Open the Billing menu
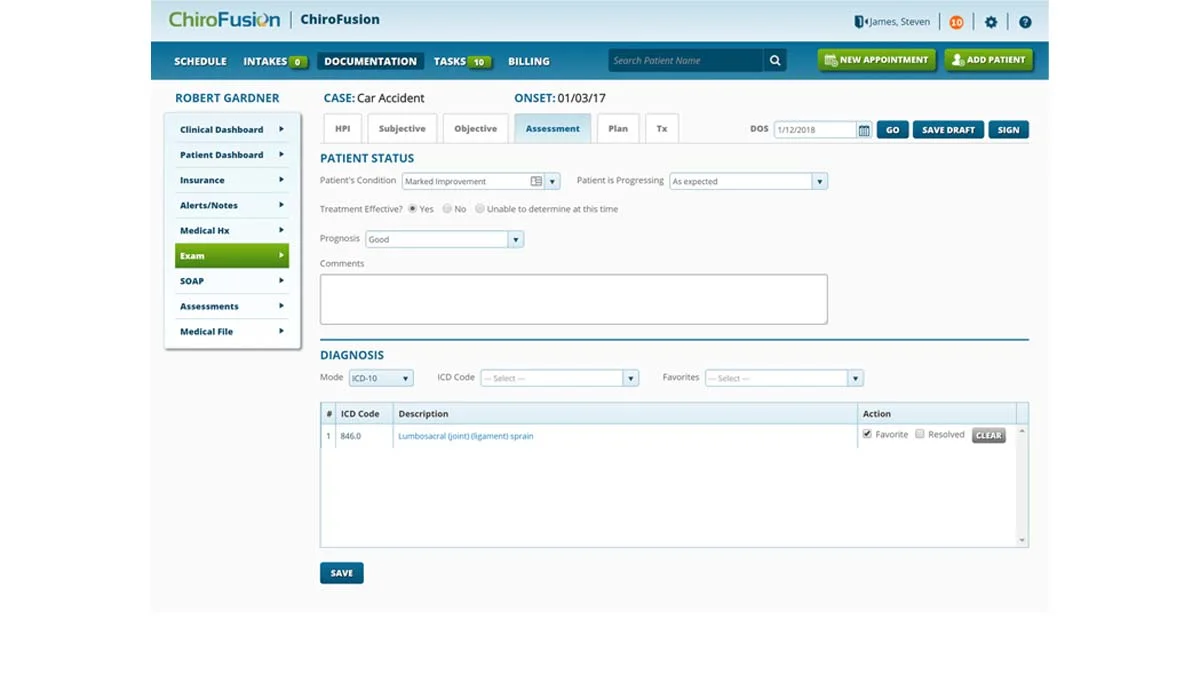Viewport: 1200px width, 674px height. point(528,61)
